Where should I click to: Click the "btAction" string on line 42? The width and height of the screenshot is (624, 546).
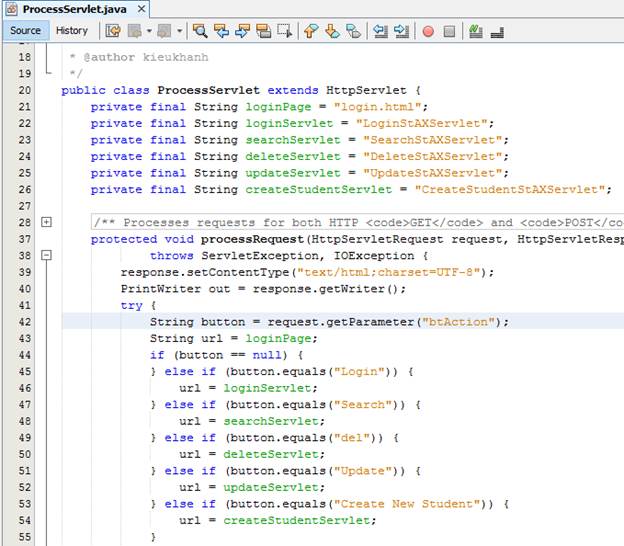pyautogui.click(x=458, y=322)
